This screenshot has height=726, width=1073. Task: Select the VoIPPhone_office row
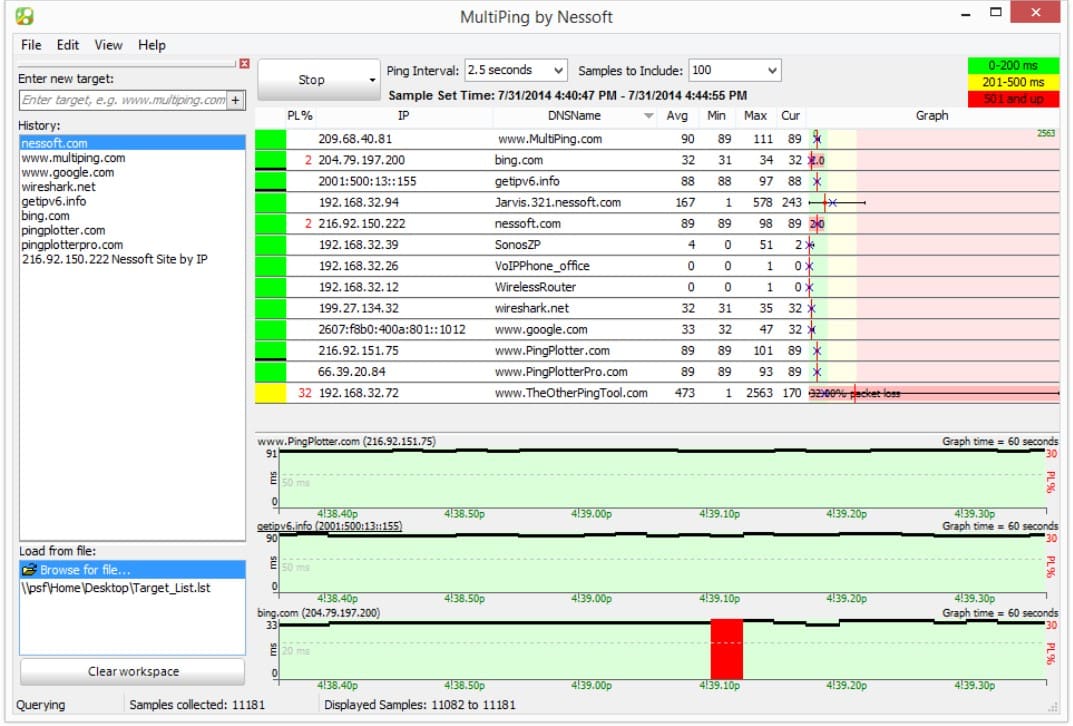pyautogui.click(x=657, y=266)
